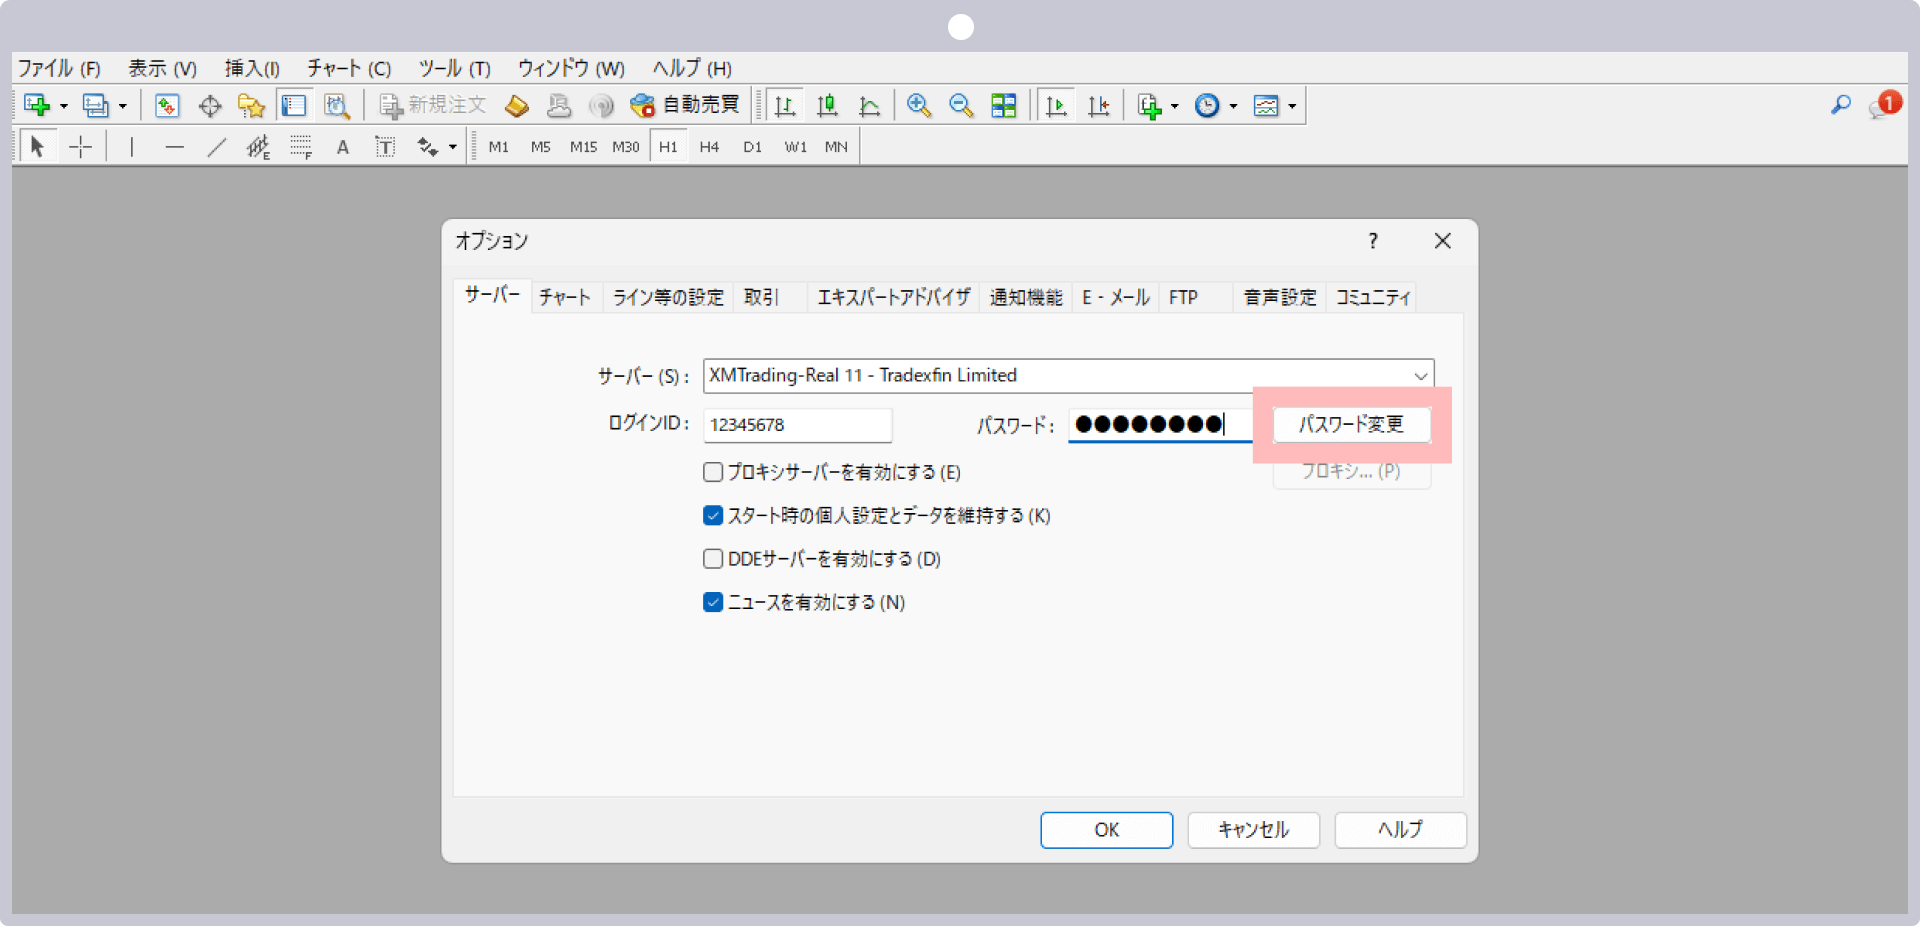
Task: Expand the arrows objects dropdown
Action: (x=453, y=147)
